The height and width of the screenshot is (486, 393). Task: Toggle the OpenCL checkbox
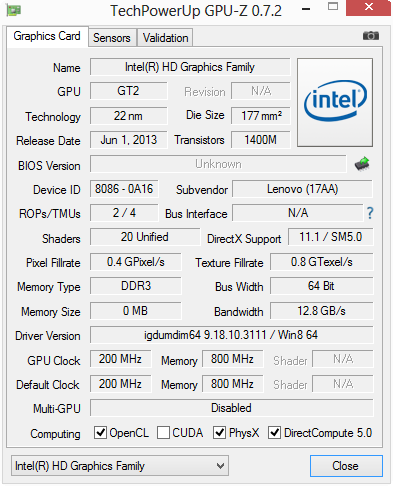(100, 432)
